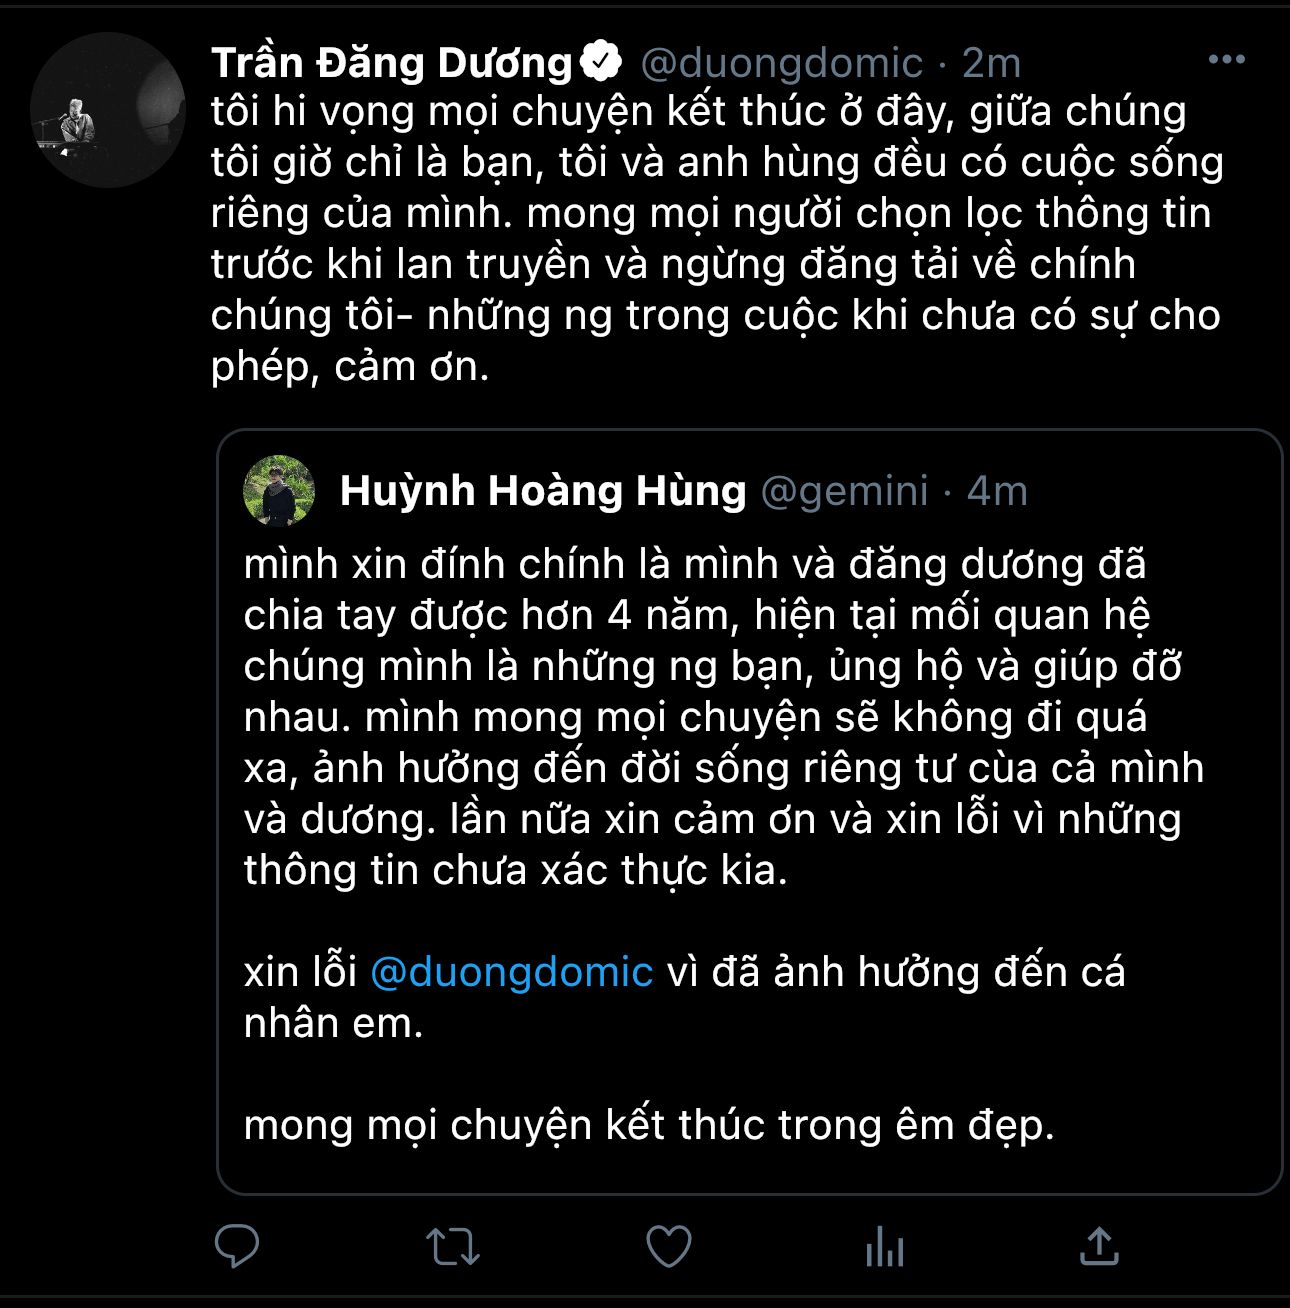Viewport: 1290px width, 1308px height.
Task: Open Trần Đăng Dương's profile picture
Action: coord(107,110)
